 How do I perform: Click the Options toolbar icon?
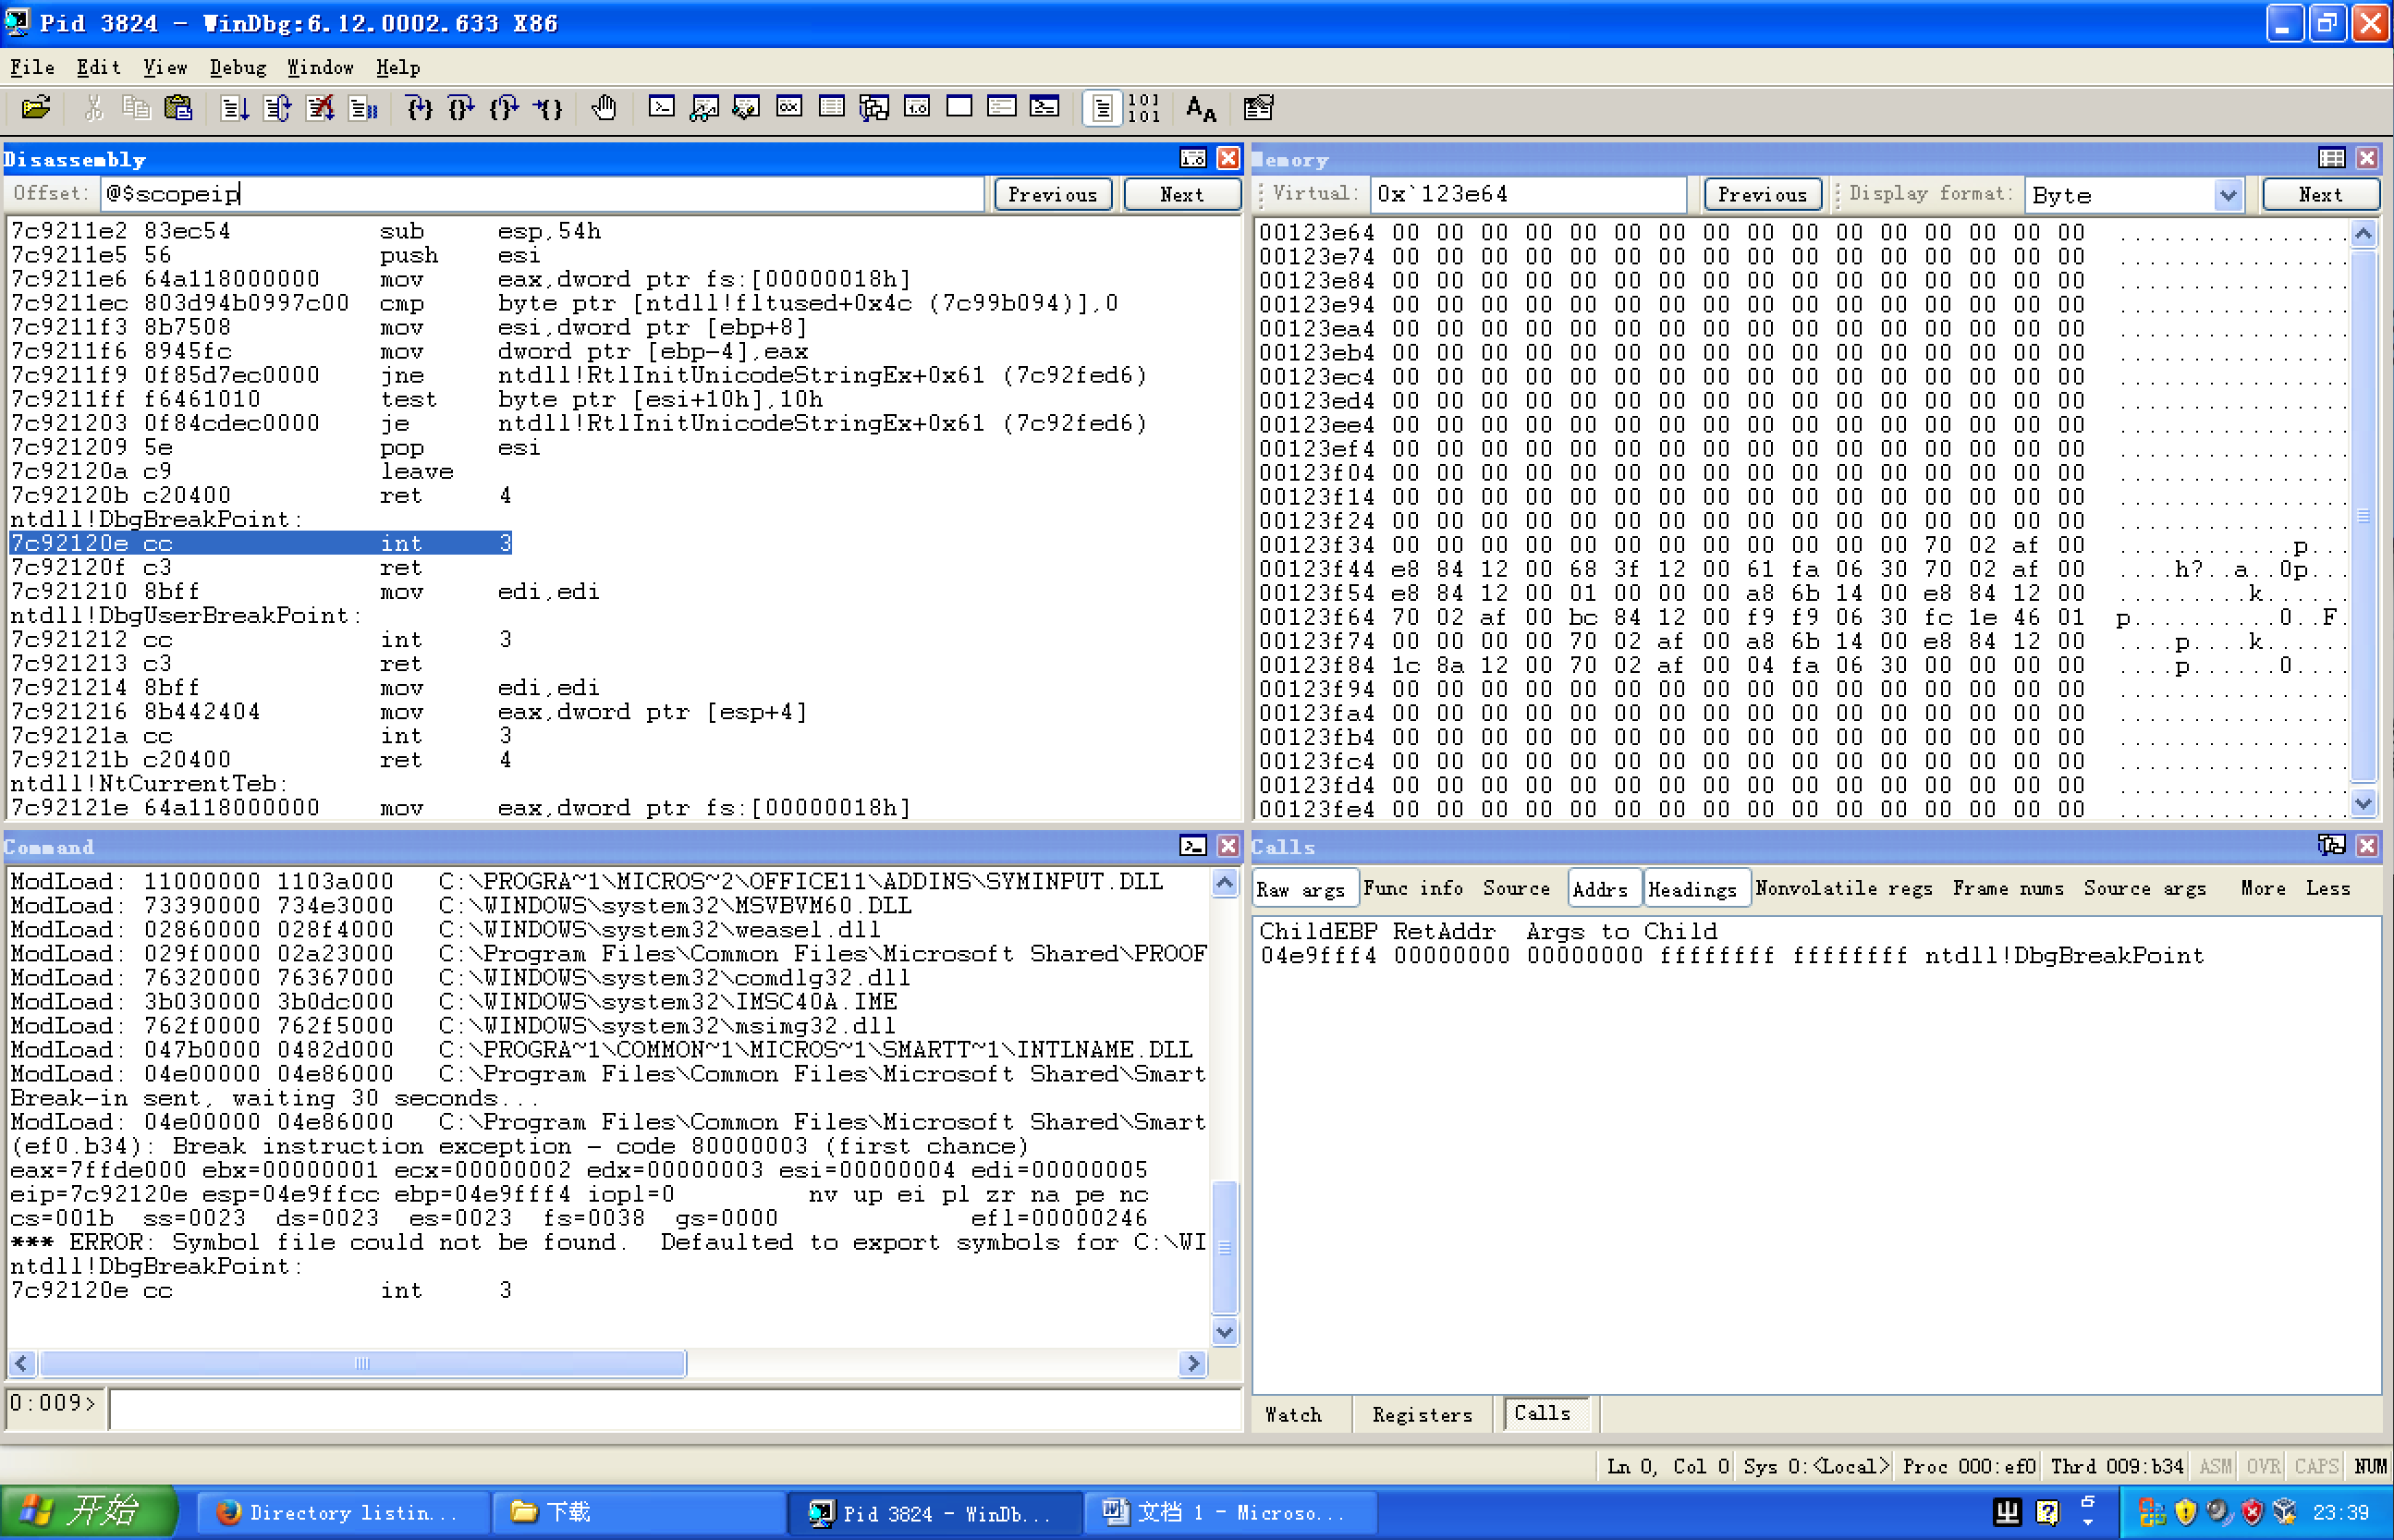pyautogui.click(x=1258, y=108)
